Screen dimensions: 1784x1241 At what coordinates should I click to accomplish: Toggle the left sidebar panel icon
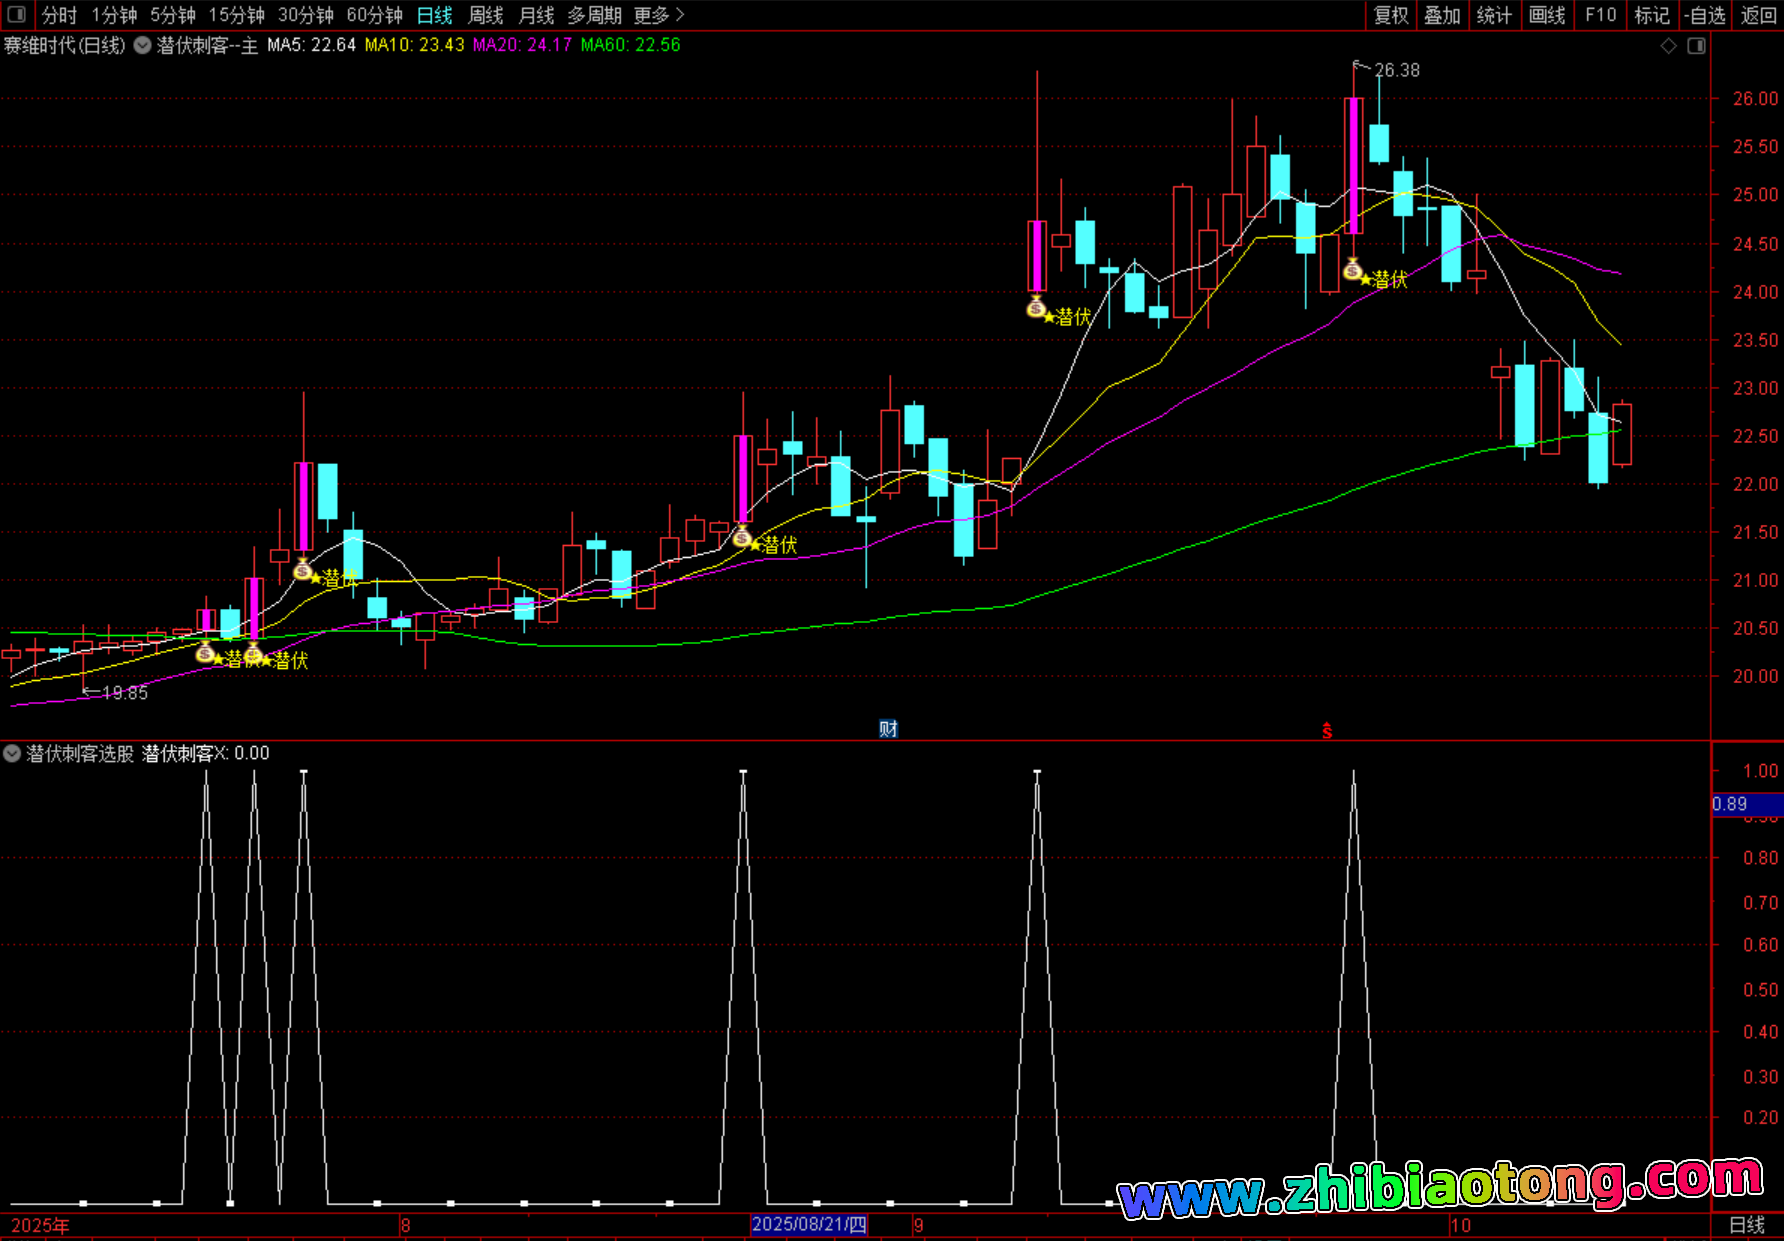pos(16,14)
